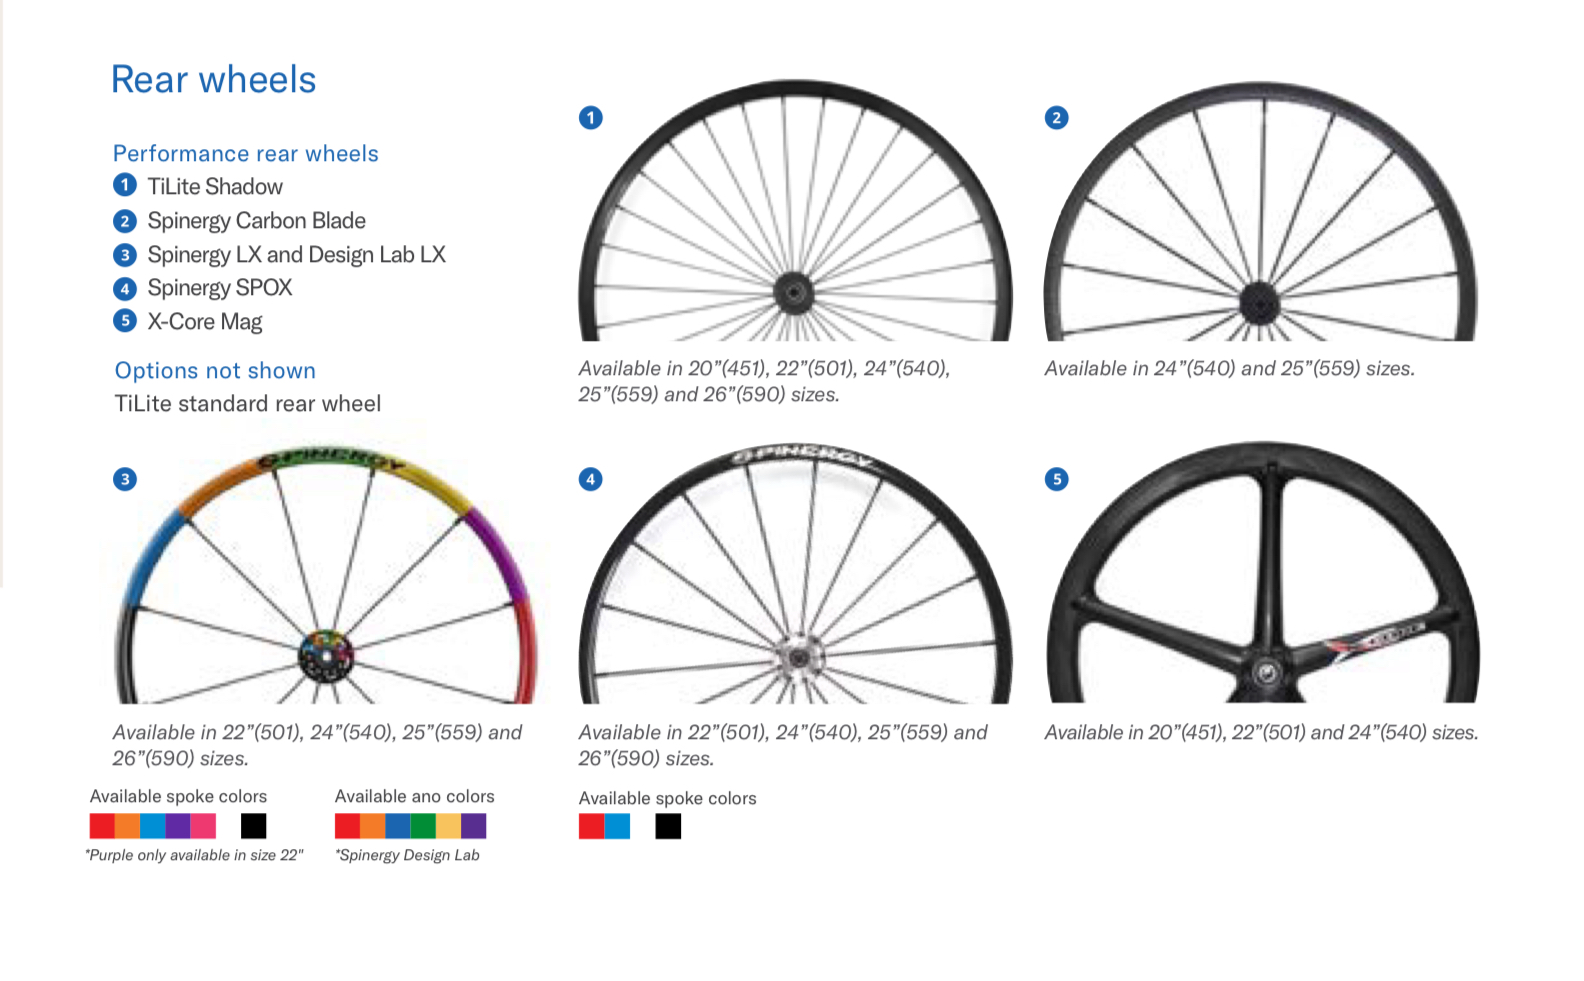Click the "Spinergy Design Lab" footnote
The height and width of the screenshot is (981, 1584).
[x=408, y=856]
